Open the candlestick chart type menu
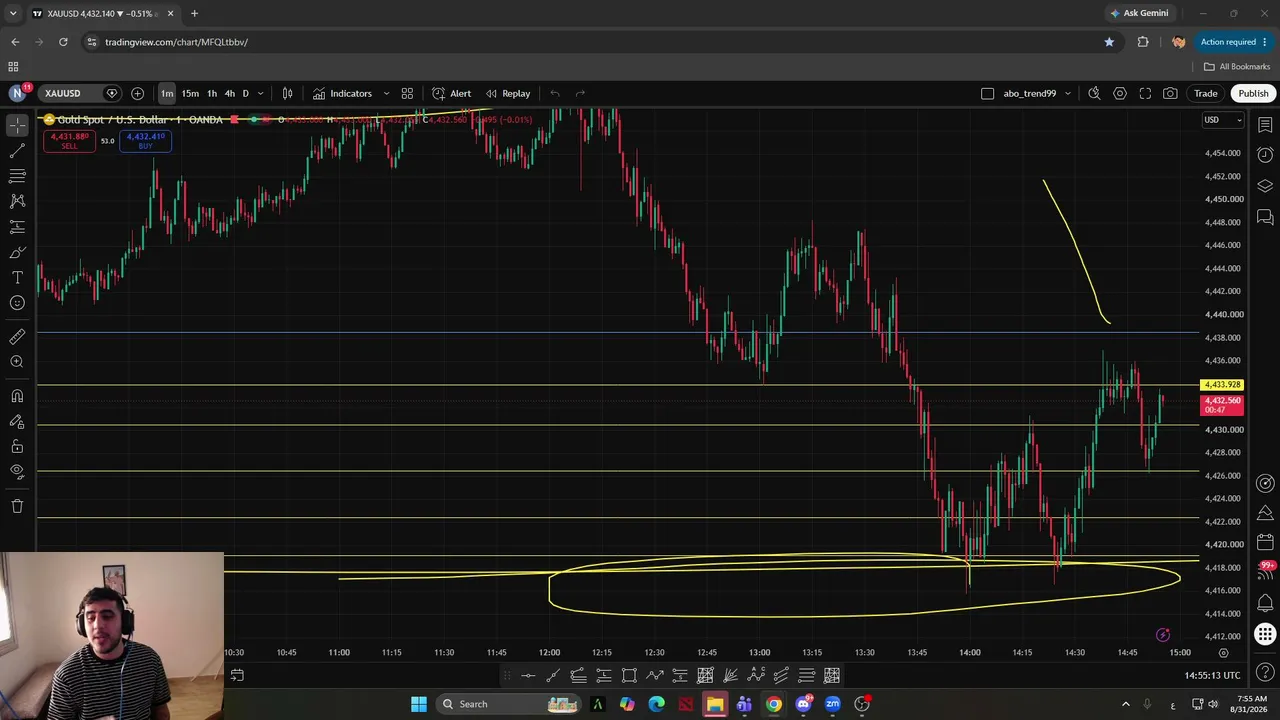 point(287,93)
